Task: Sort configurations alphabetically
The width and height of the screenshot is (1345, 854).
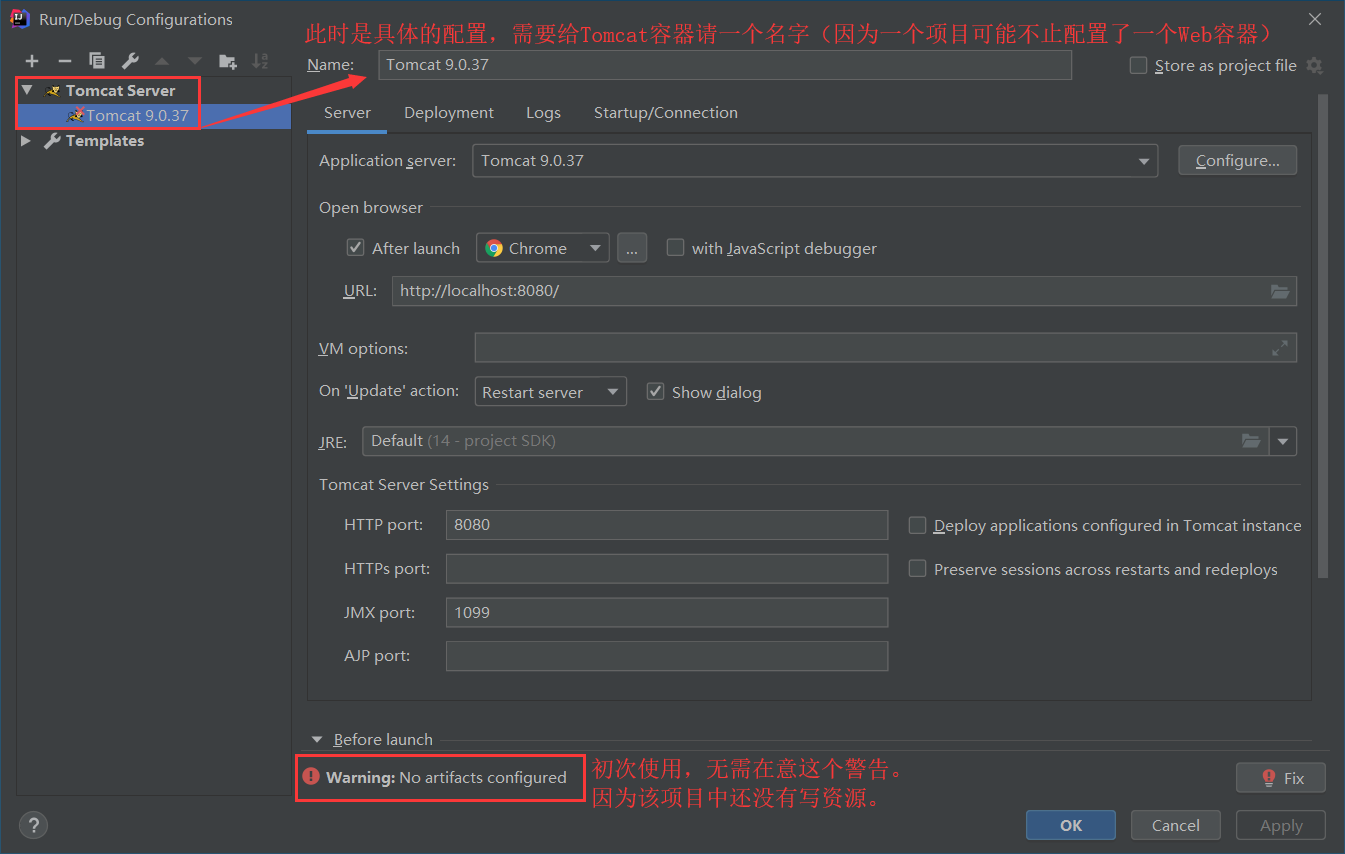Action: click(260, 61)
